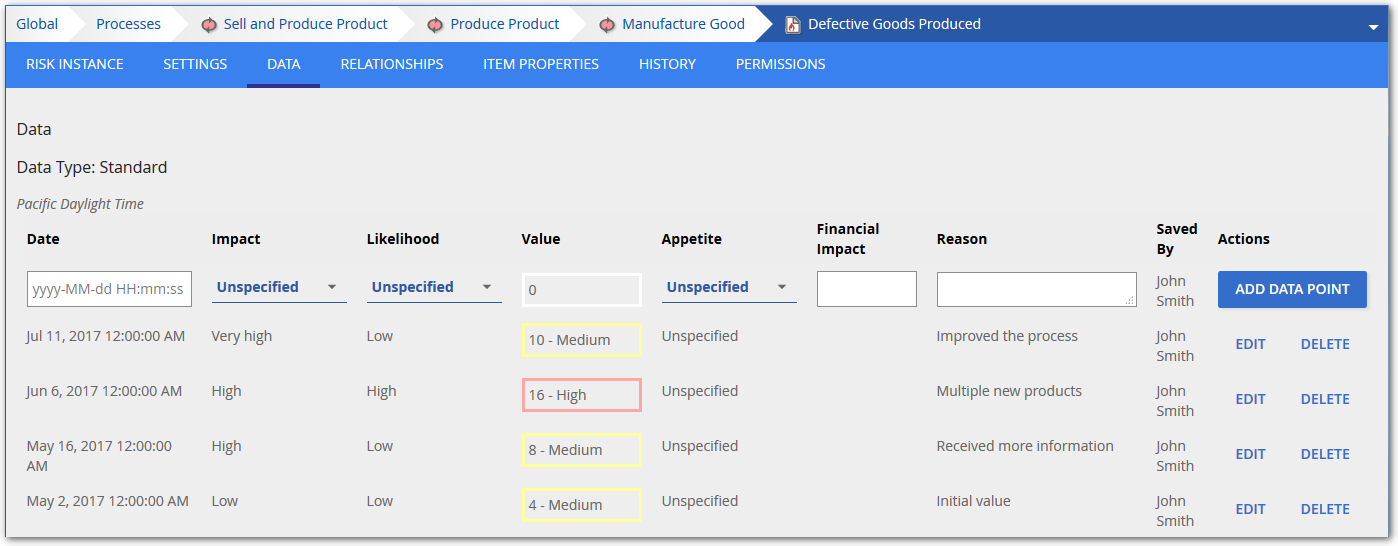
Task: Click the Sell and Produce Product process icon
Action: 209,24
